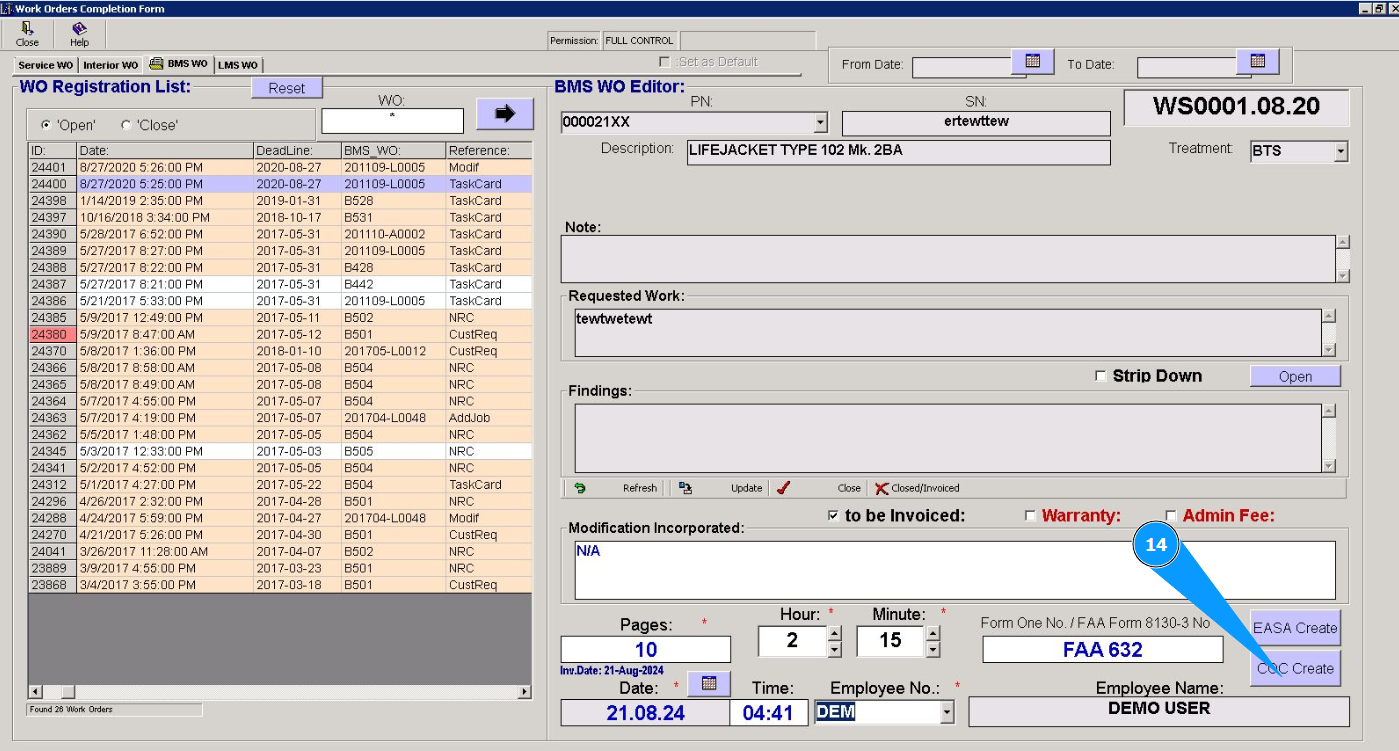Click the Help book icon in toolbar
1399x751 pixels.
tap(79, 29)
